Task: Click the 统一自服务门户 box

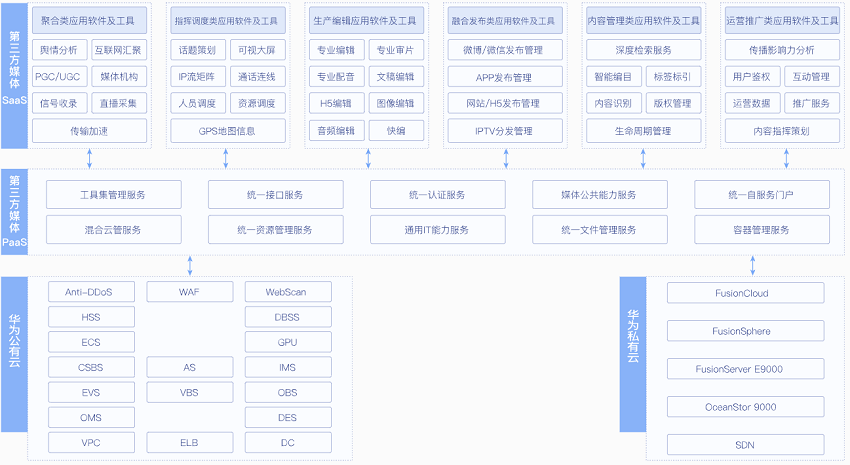Action: tap(762, 195)
